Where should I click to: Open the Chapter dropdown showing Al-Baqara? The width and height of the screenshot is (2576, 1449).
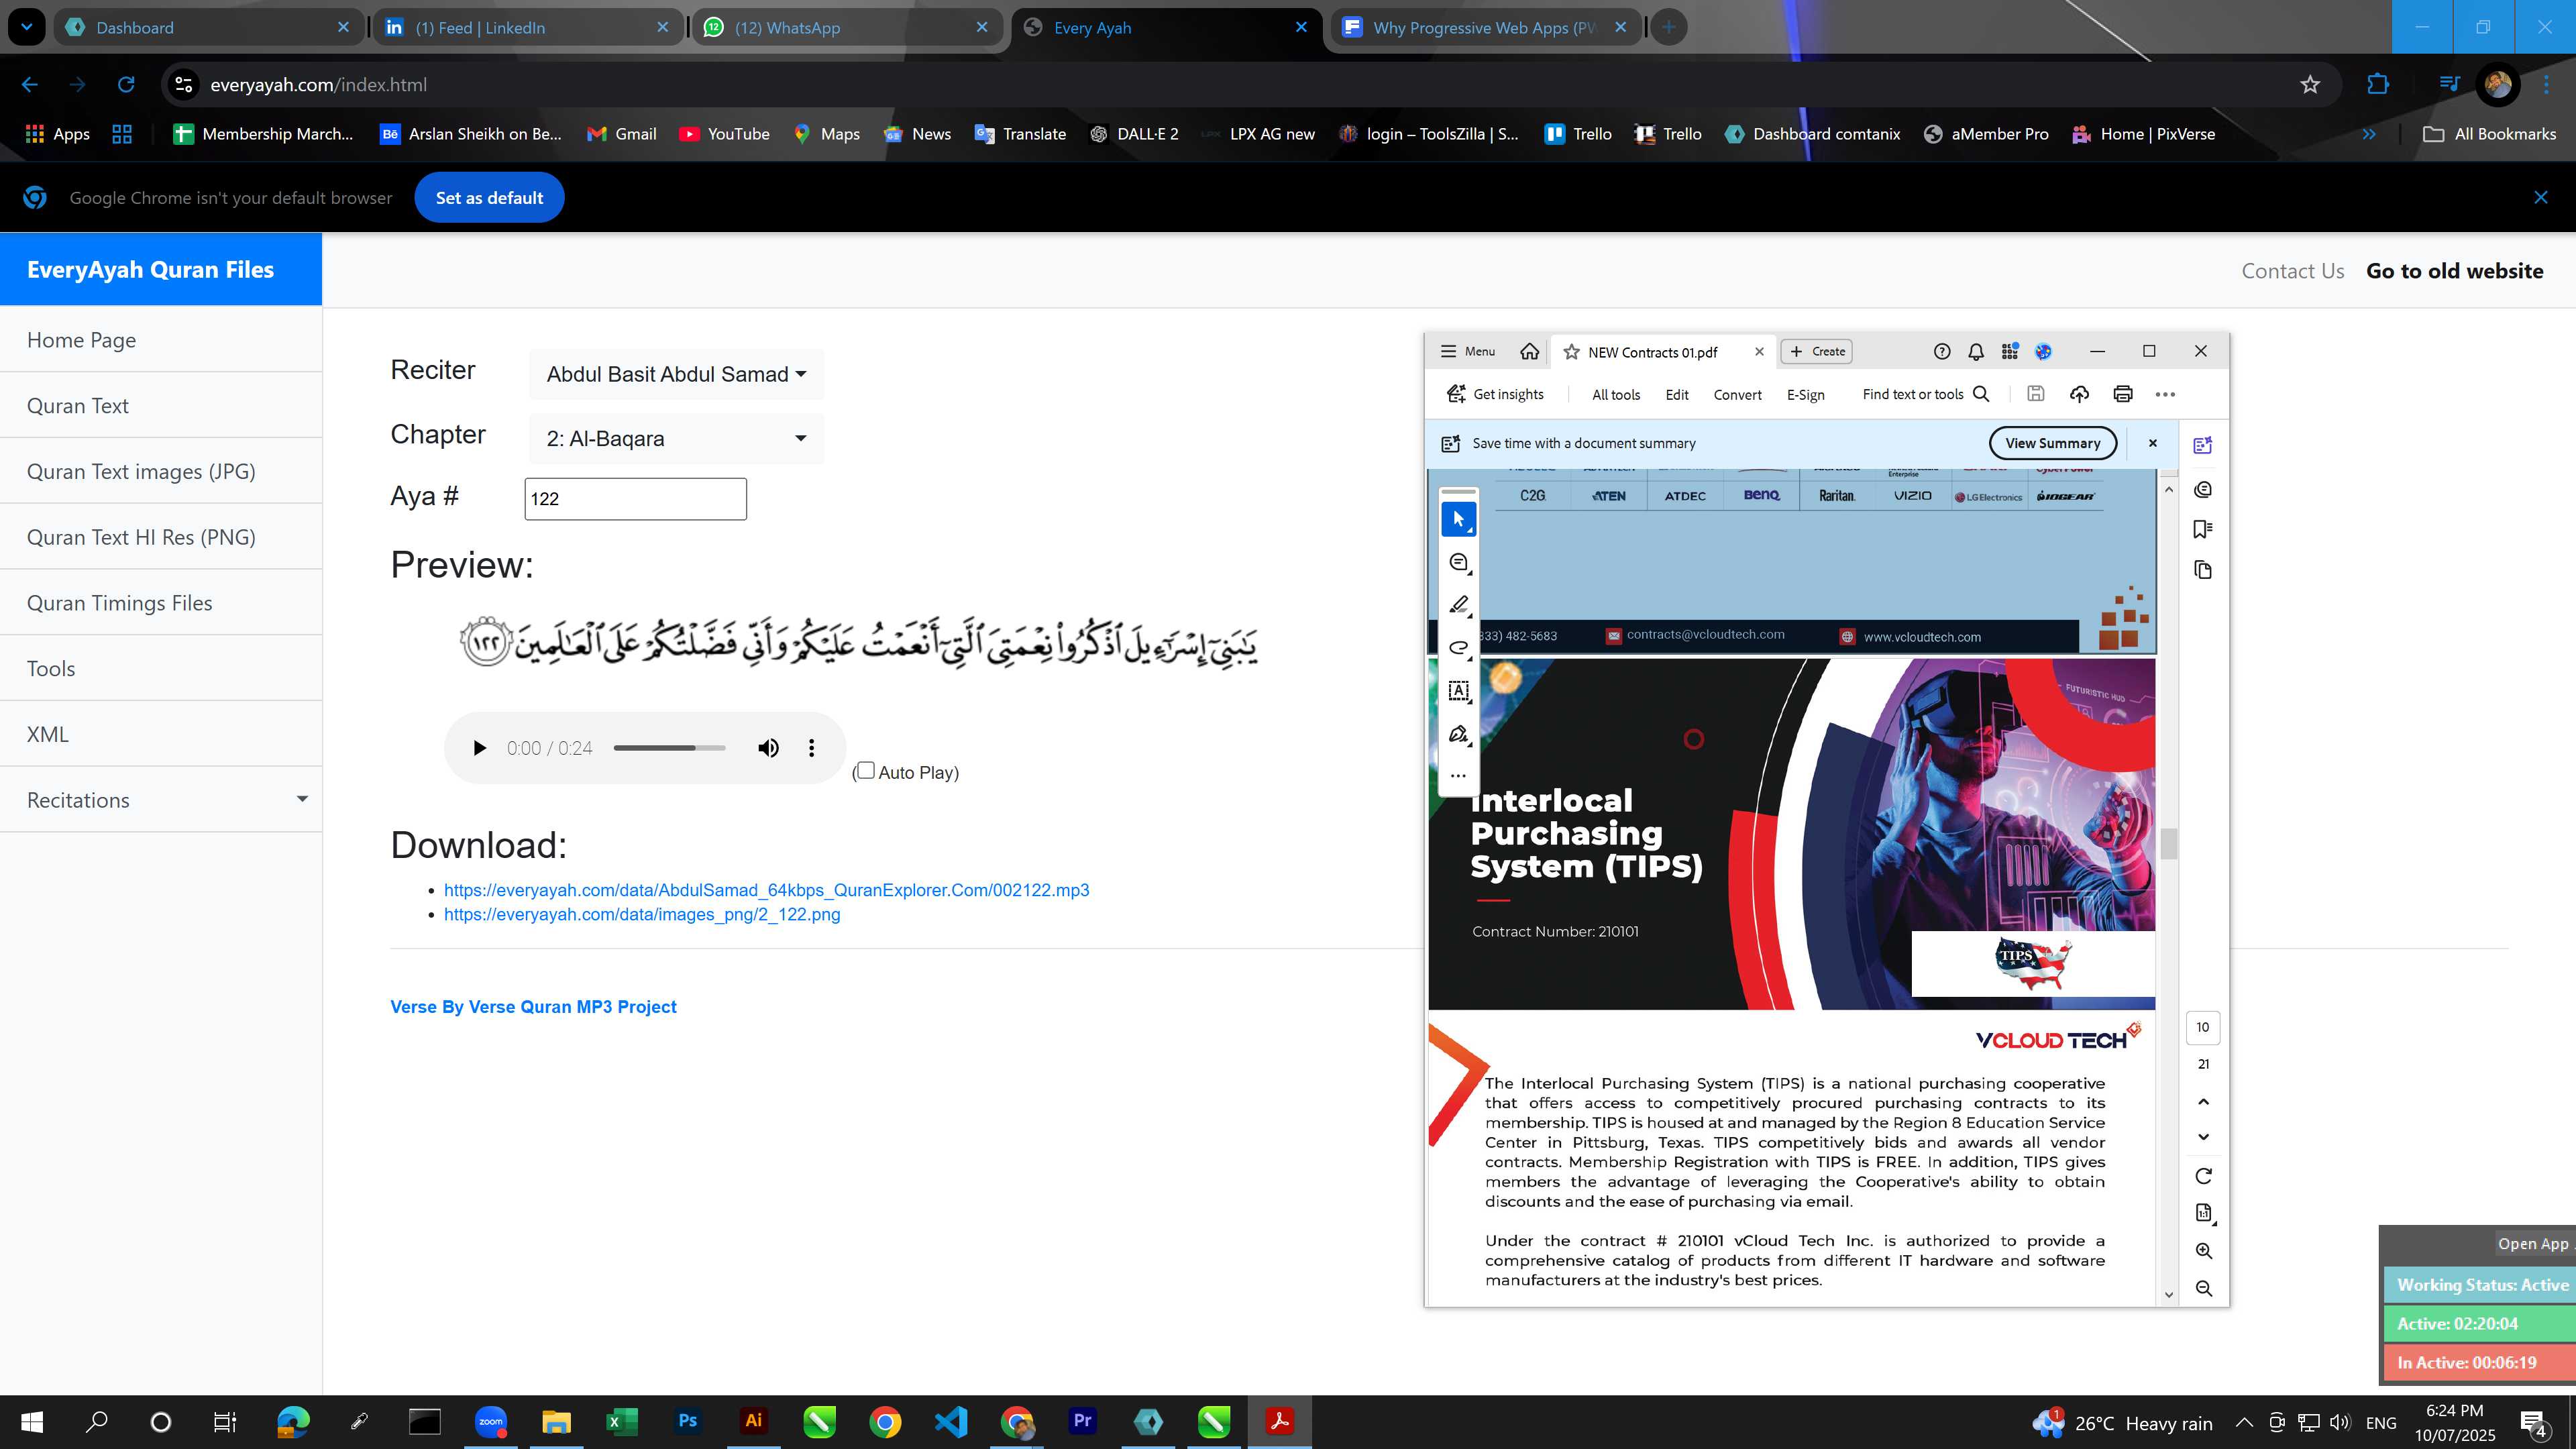[676, 438]
